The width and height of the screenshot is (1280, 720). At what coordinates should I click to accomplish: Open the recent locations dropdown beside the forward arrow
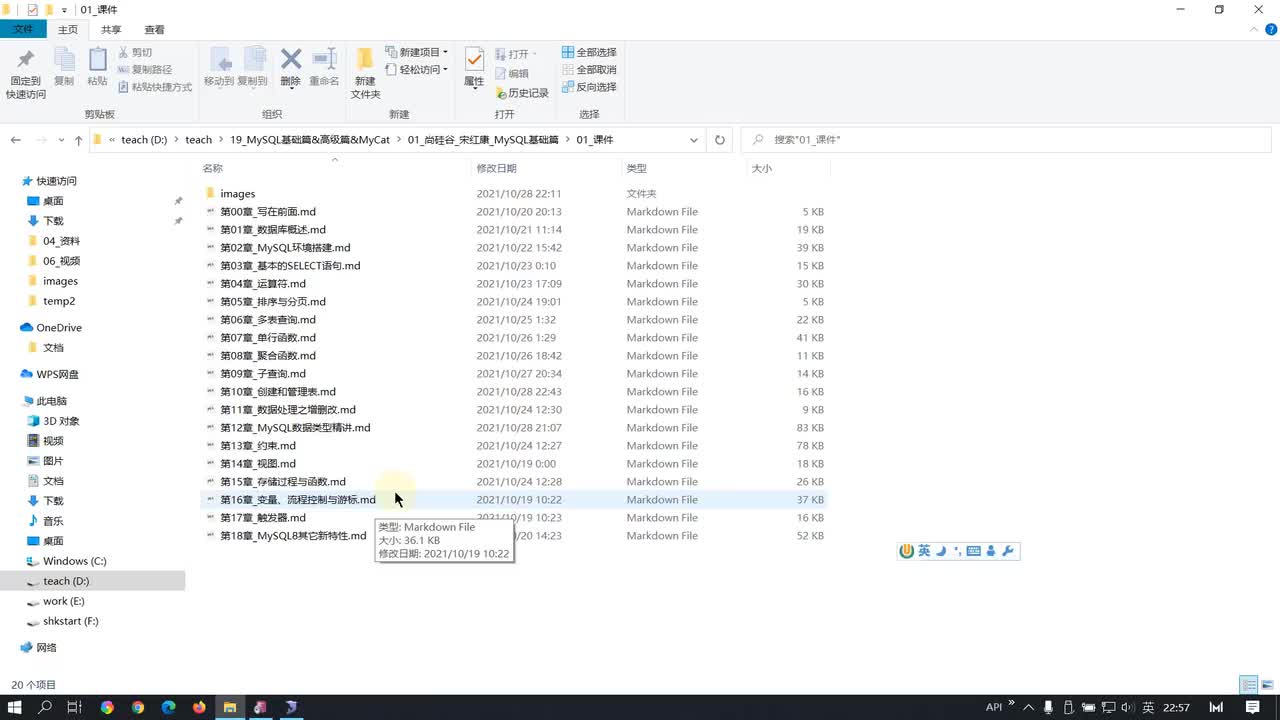coord(62,140)
